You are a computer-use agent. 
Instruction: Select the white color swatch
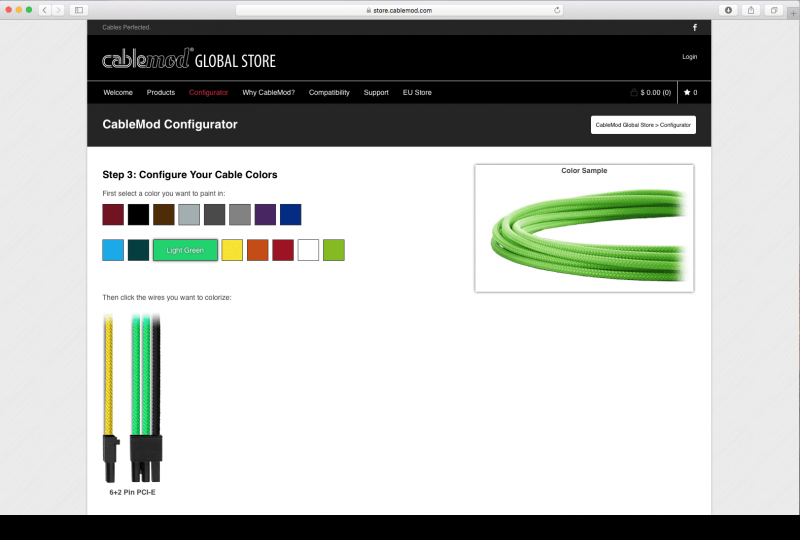(308, 250)
